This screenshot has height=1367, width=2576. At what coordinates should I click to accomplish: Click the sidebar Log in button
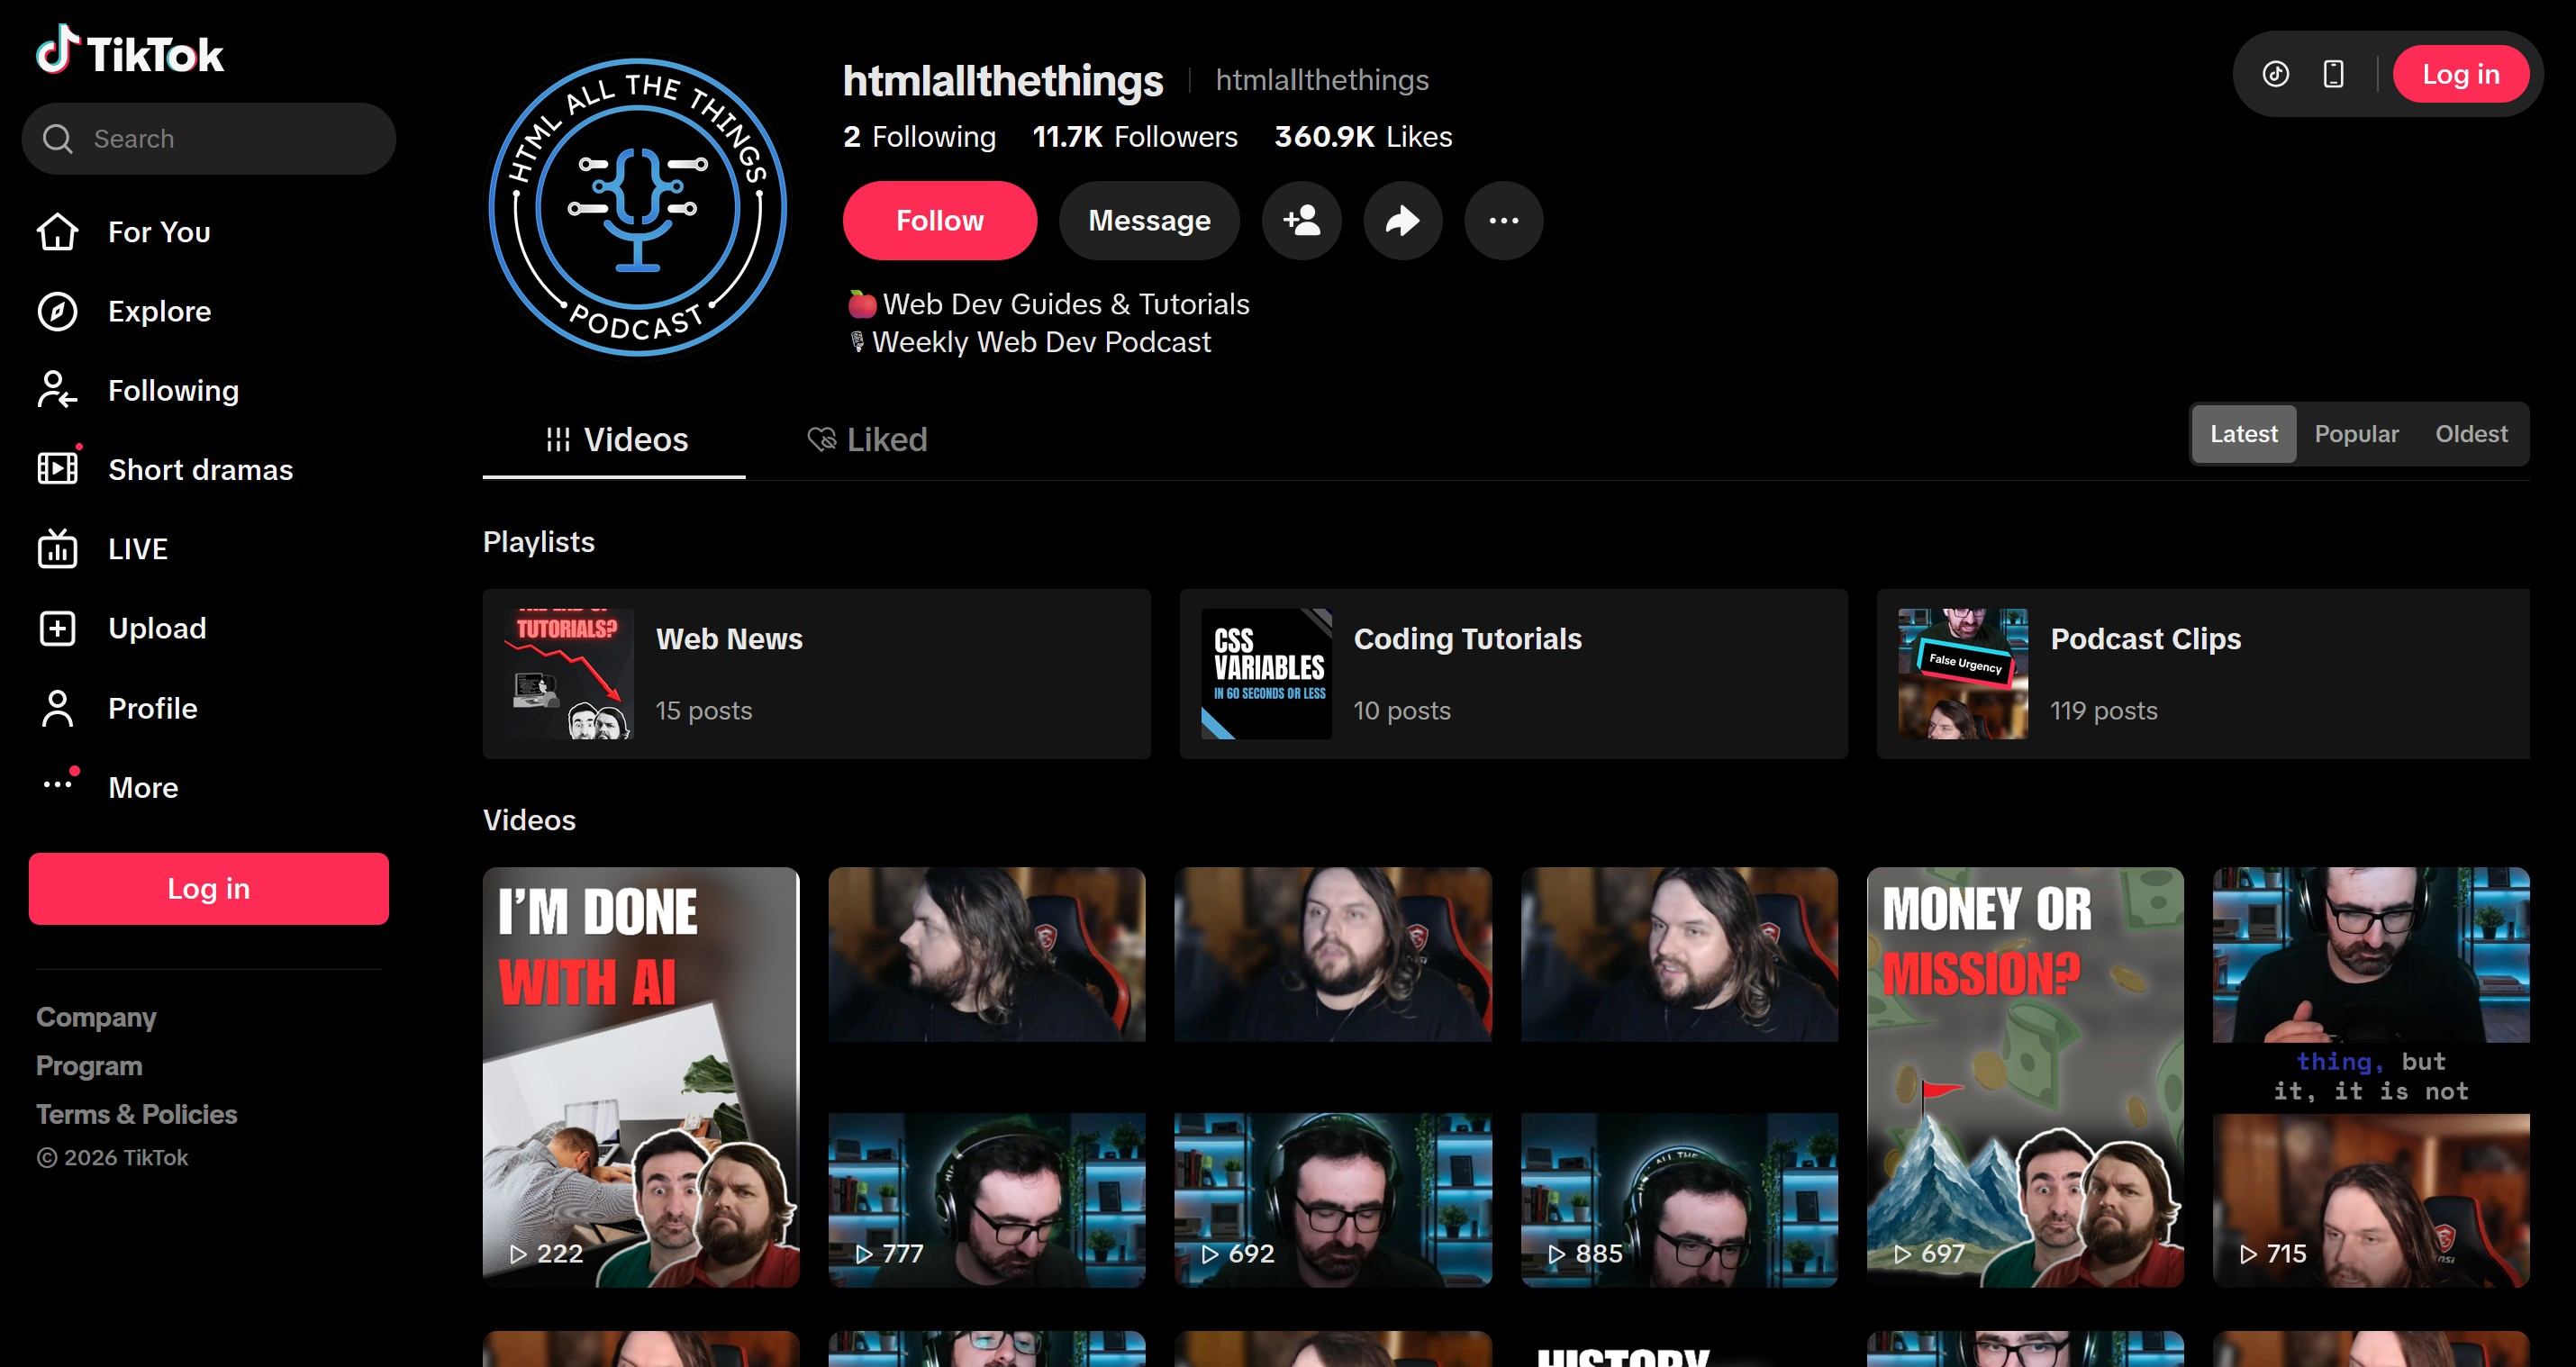coord(209,889)
